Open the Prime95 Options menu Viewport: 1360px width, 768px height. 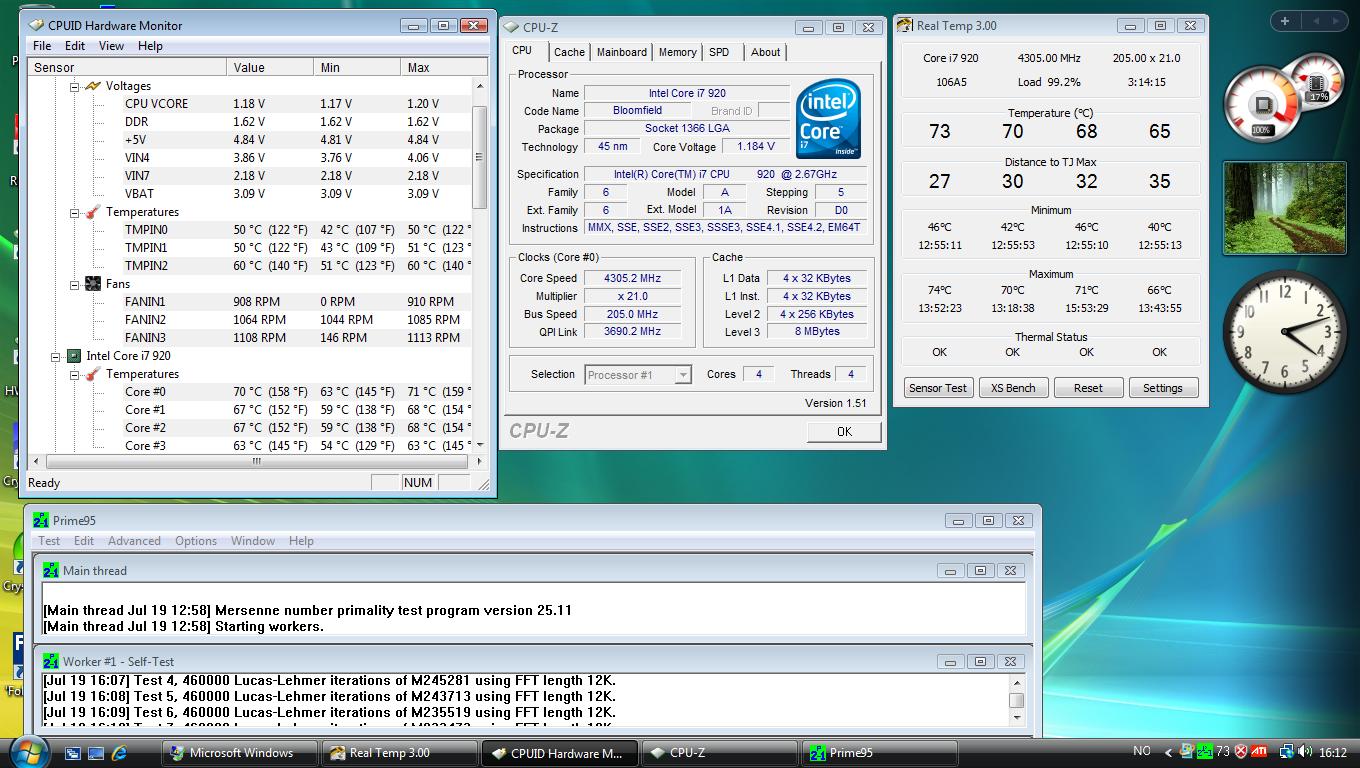coord(196,541)
